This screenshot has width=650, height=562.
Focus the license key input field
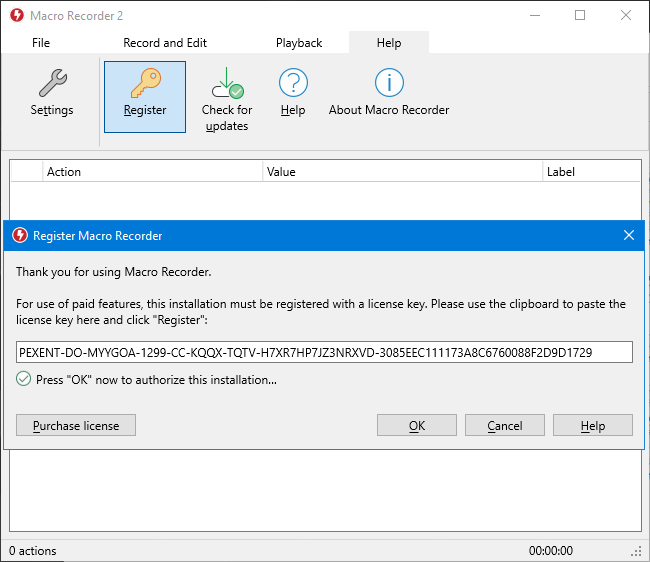click(324, 352)
